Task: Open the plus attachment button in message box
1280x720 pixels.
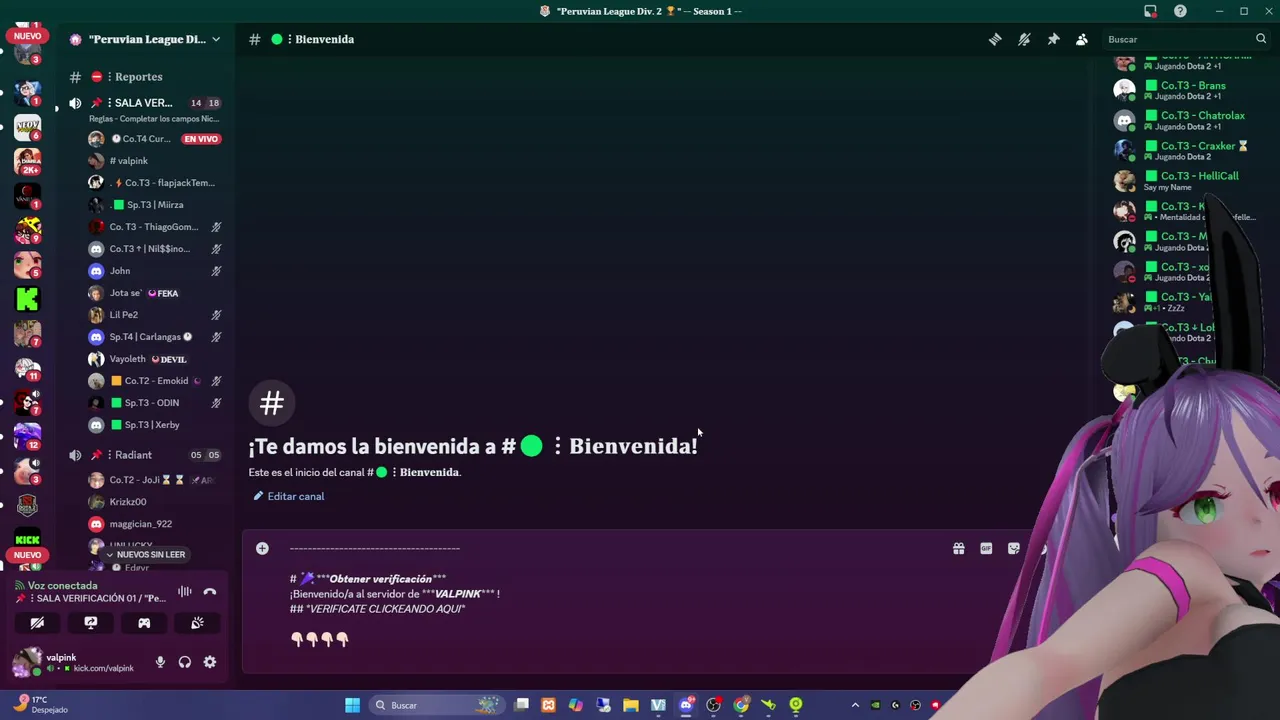Action: [x=262, y=548]
